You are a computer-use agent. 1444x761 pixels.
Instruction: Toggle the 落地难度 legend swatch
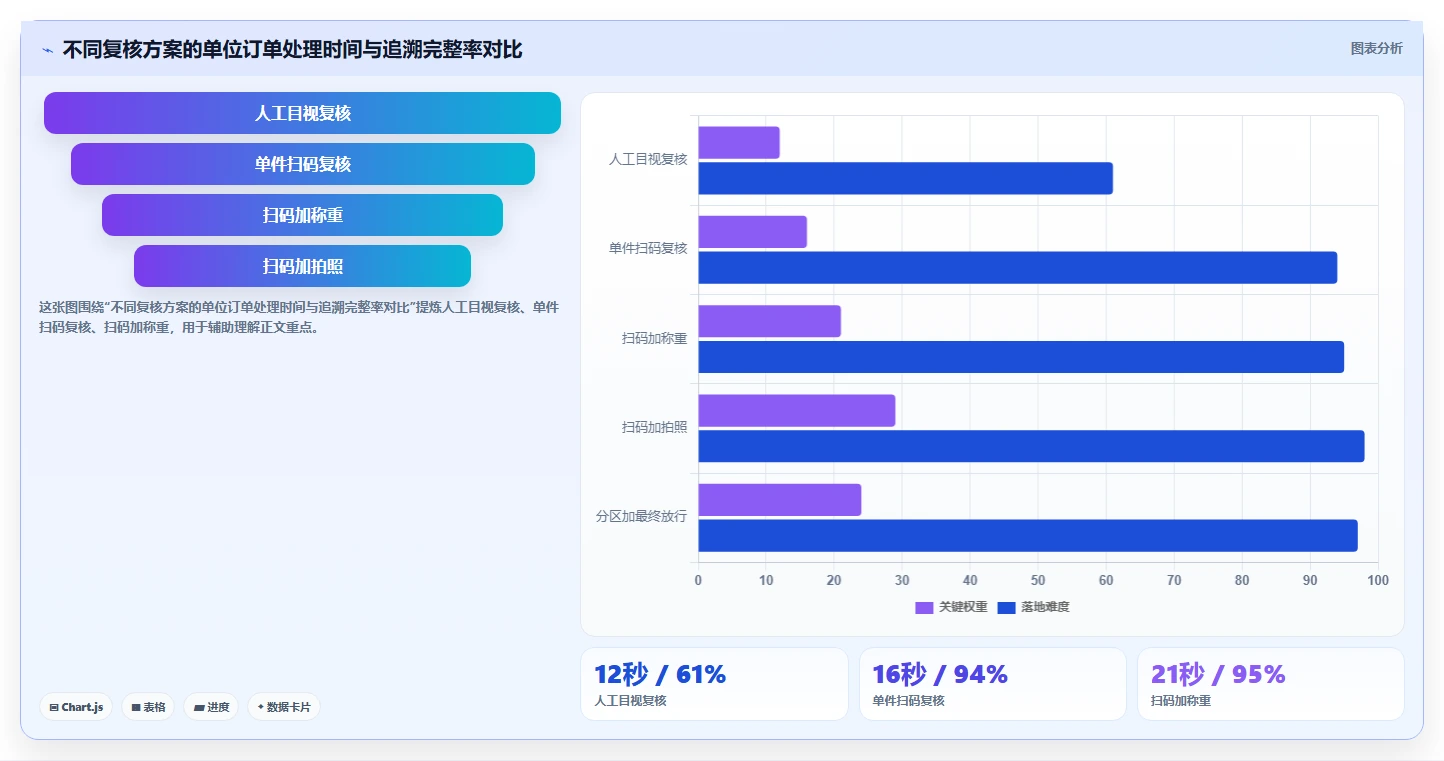pos(1007,608)
